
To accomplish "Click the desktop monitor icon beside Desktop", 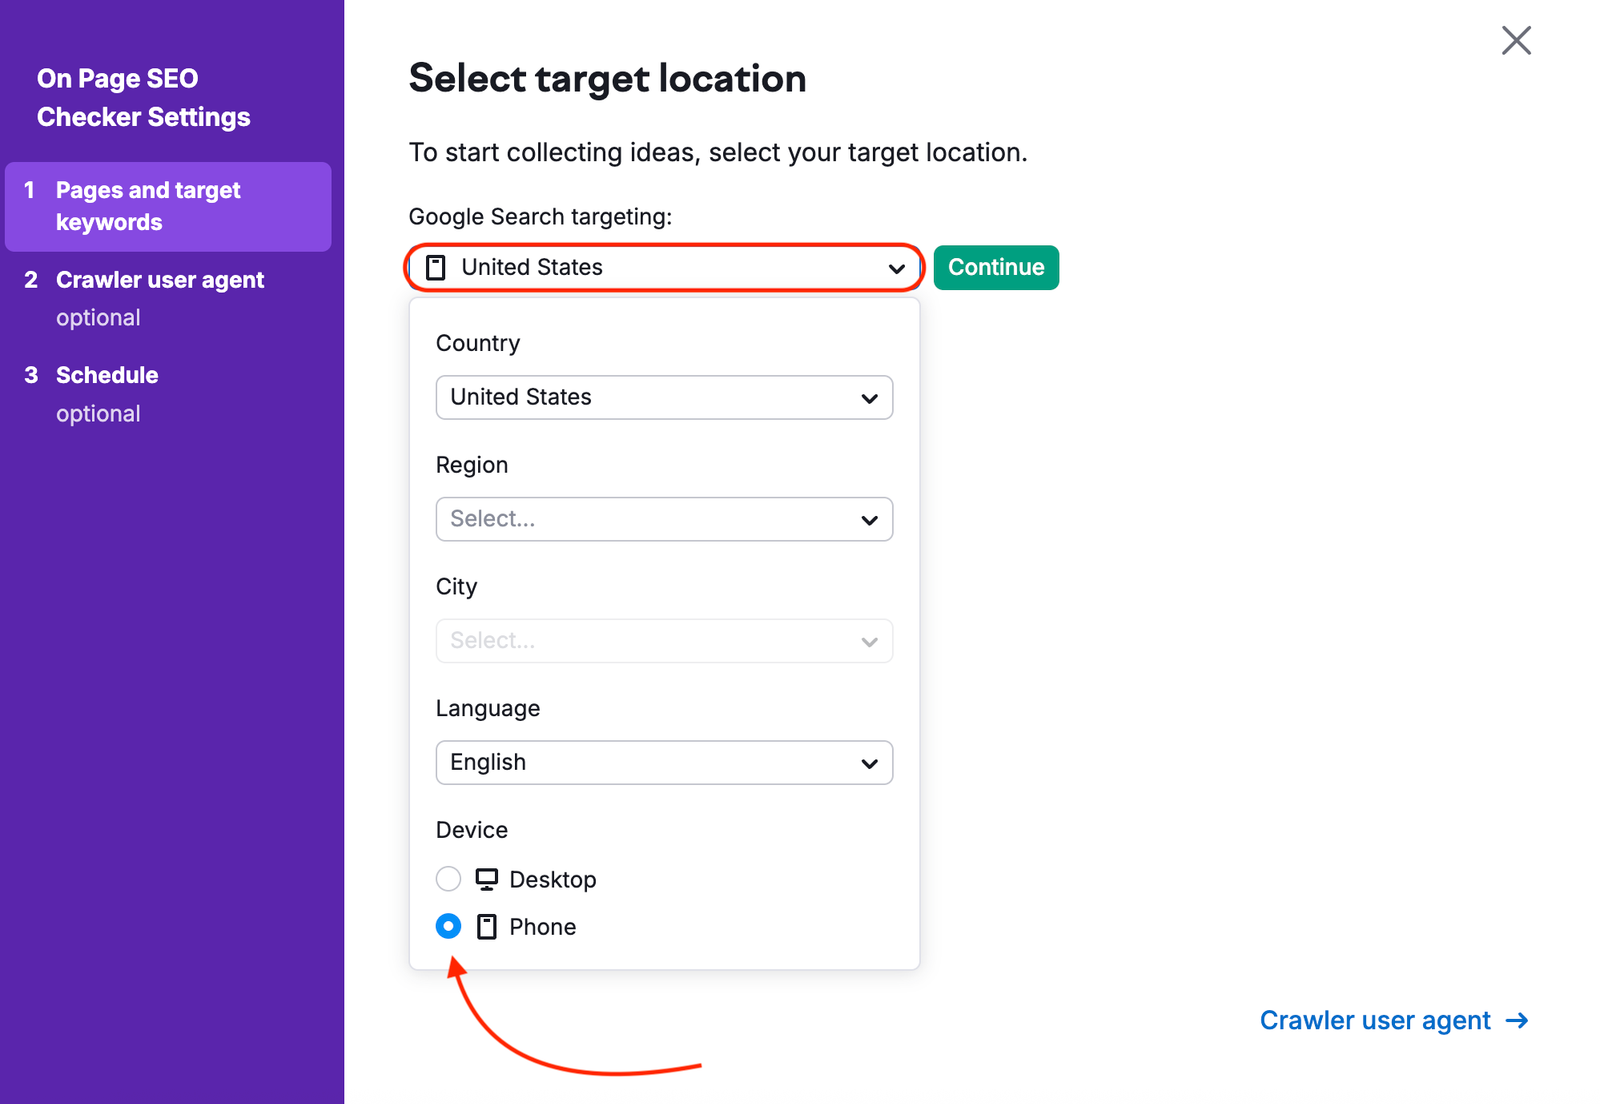I will tap(485, 879).
